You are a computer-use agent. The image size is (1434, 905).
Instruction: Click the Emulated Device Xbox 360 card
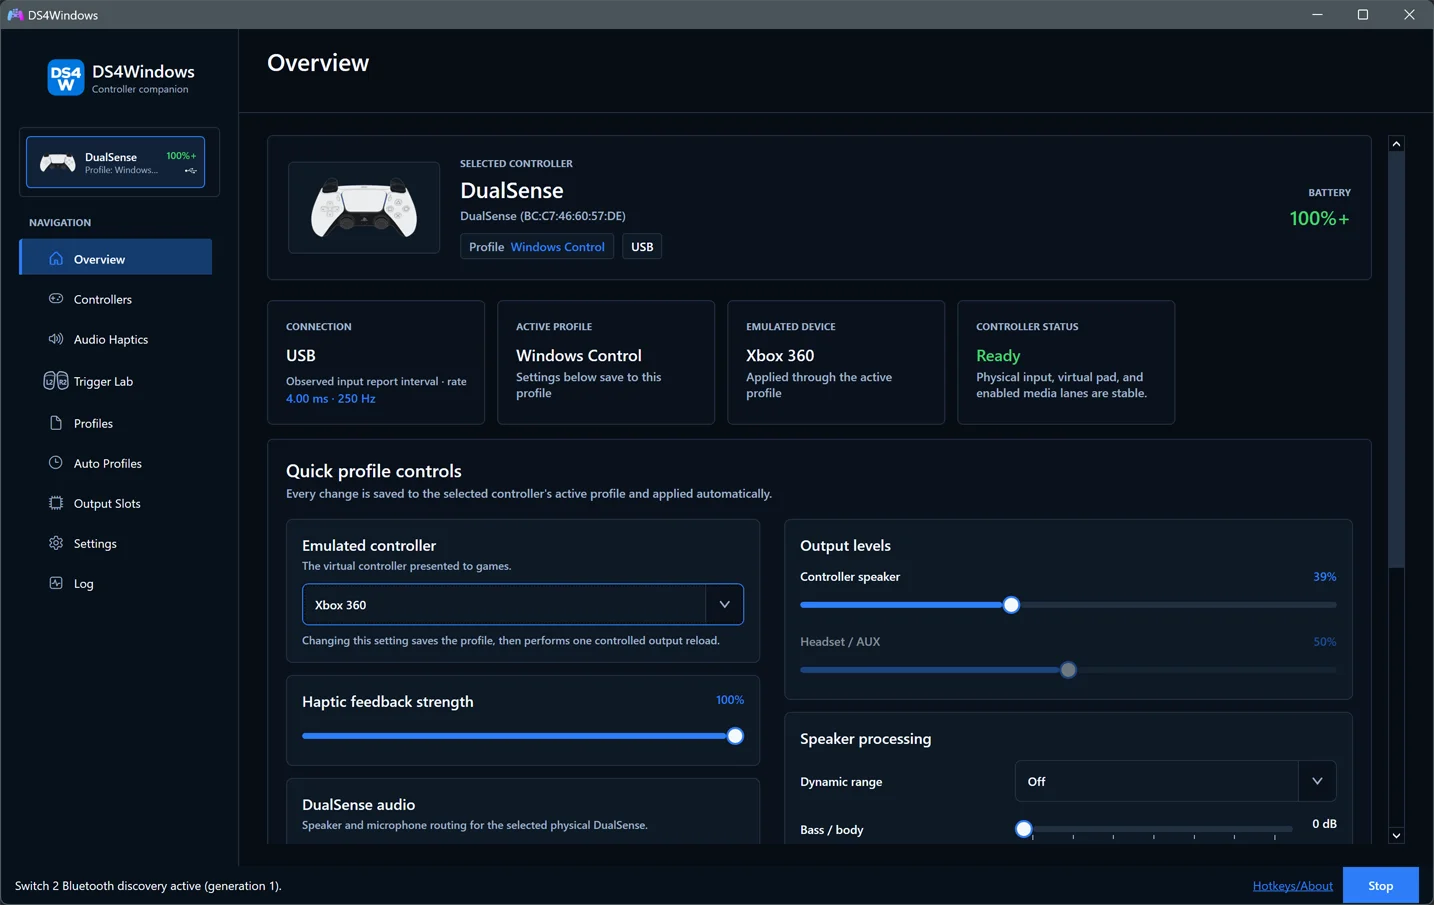click(836, 362)
